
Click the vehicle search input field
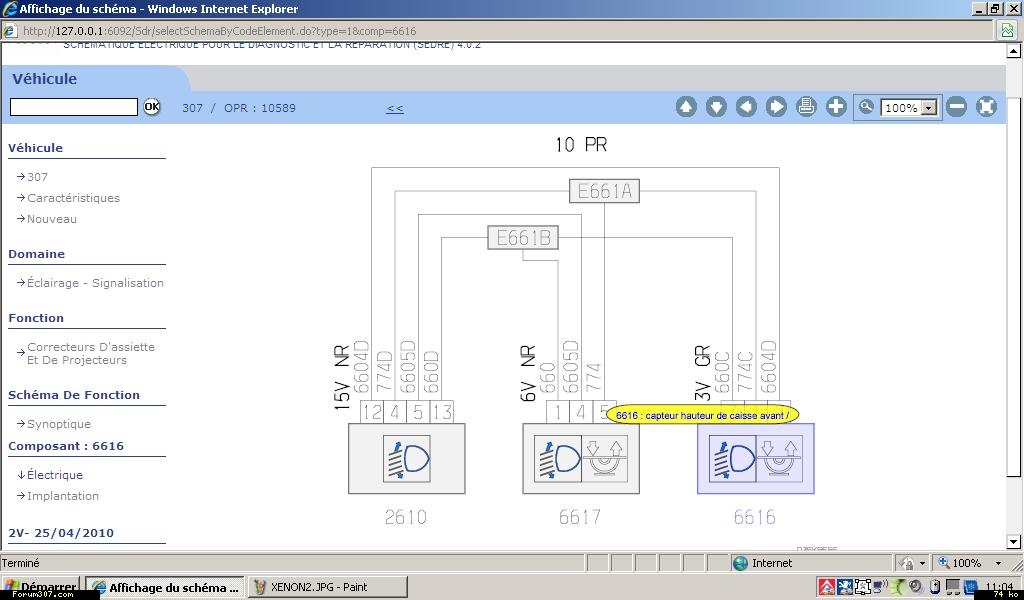74,107
